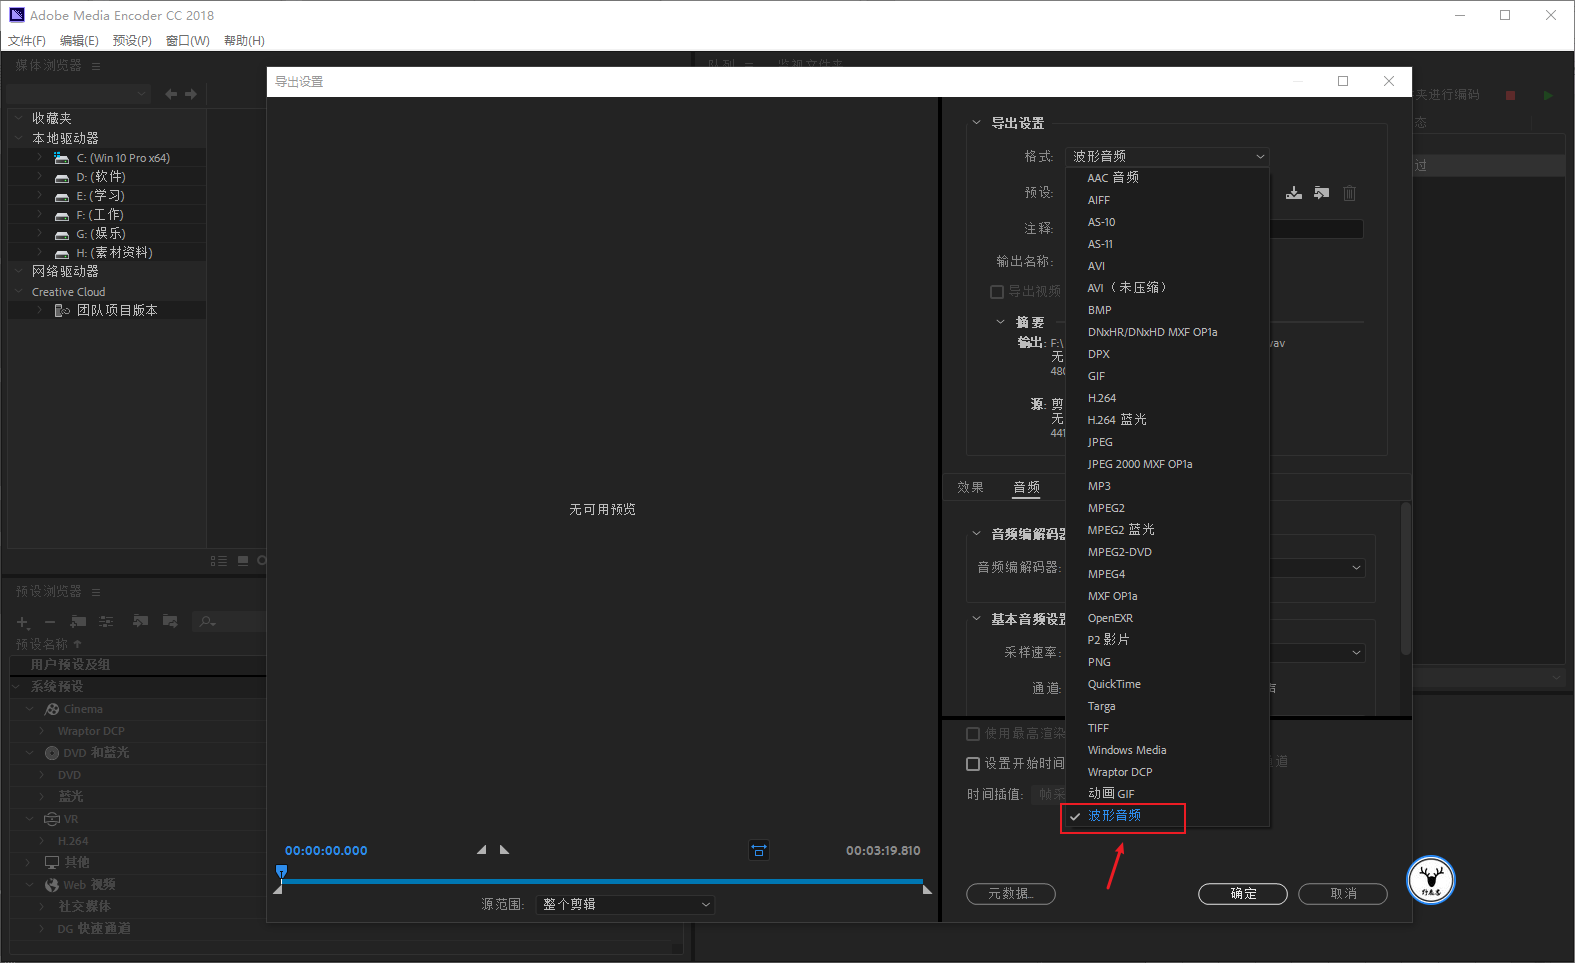Open the preset settings sliders icon
Screen dimensions: 1575x963
click(x=106, y=622)
